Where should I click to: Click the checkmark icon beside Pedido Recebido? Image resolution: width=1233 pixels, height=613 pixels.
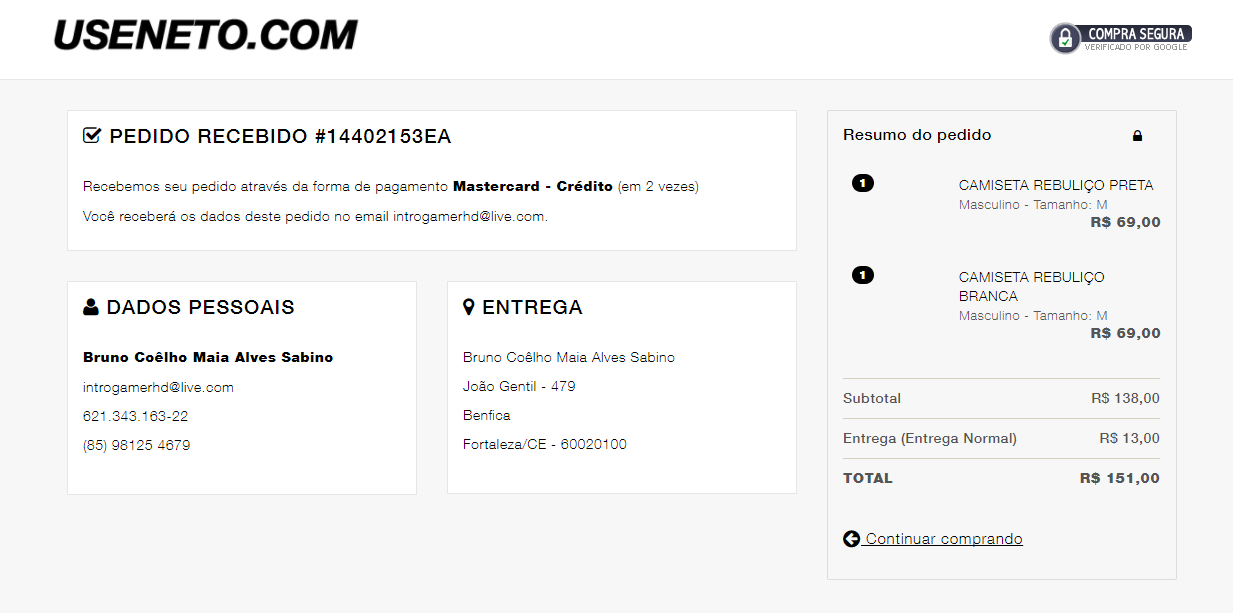92,136
